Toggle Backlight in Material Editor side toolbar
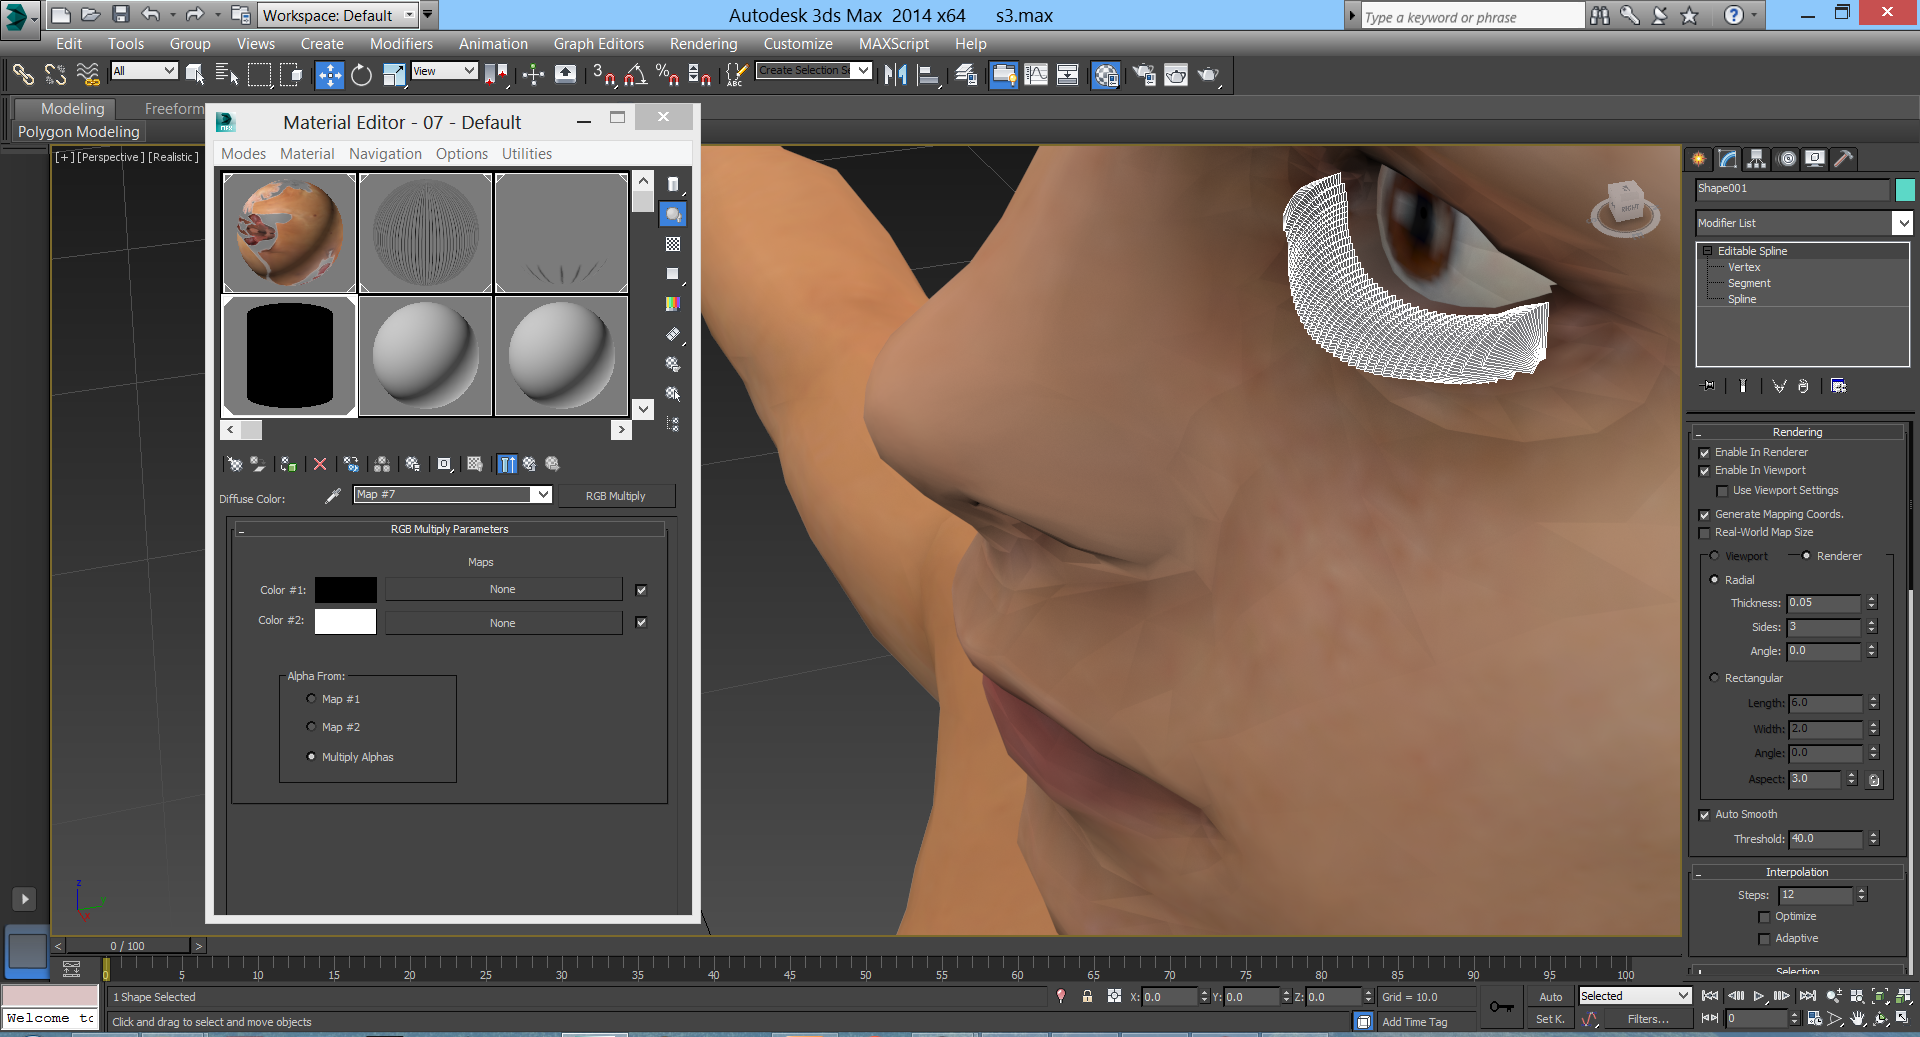1920x1037 pixels. pos(673,214)
